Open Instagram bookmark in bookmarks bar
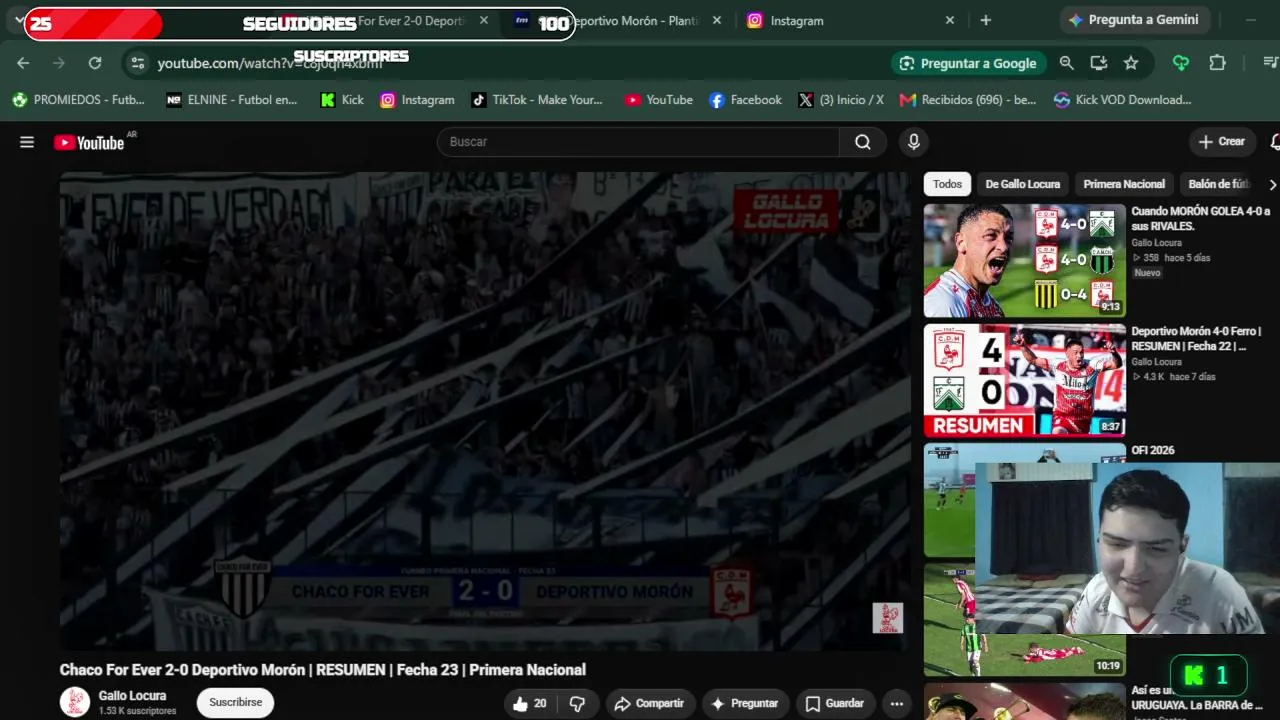The width and height of the screenshot is (1280, 720). 418,100
